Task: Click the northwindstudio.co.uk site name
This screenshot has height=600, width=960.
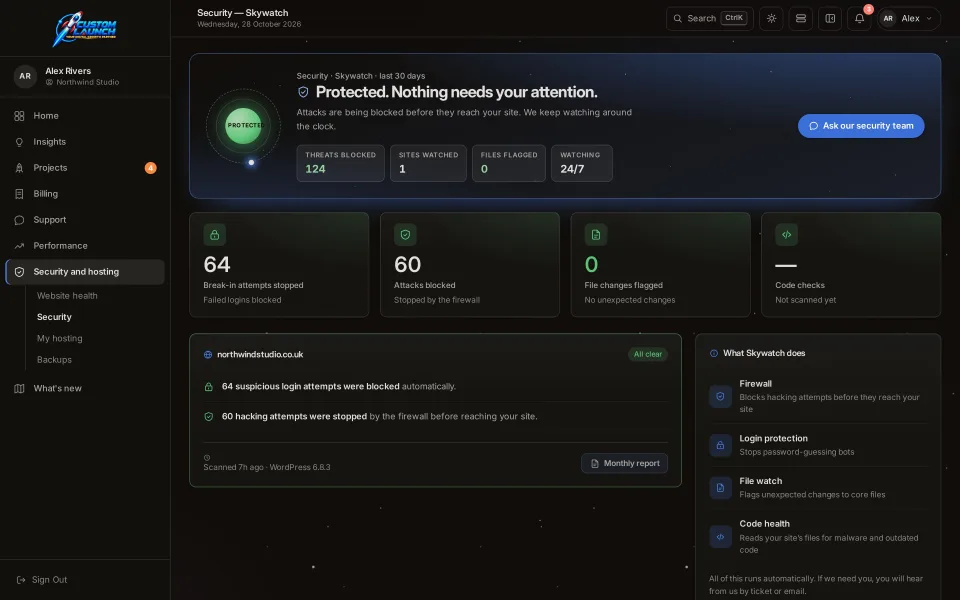Action: pyautogui.click(x=260, y=354)
